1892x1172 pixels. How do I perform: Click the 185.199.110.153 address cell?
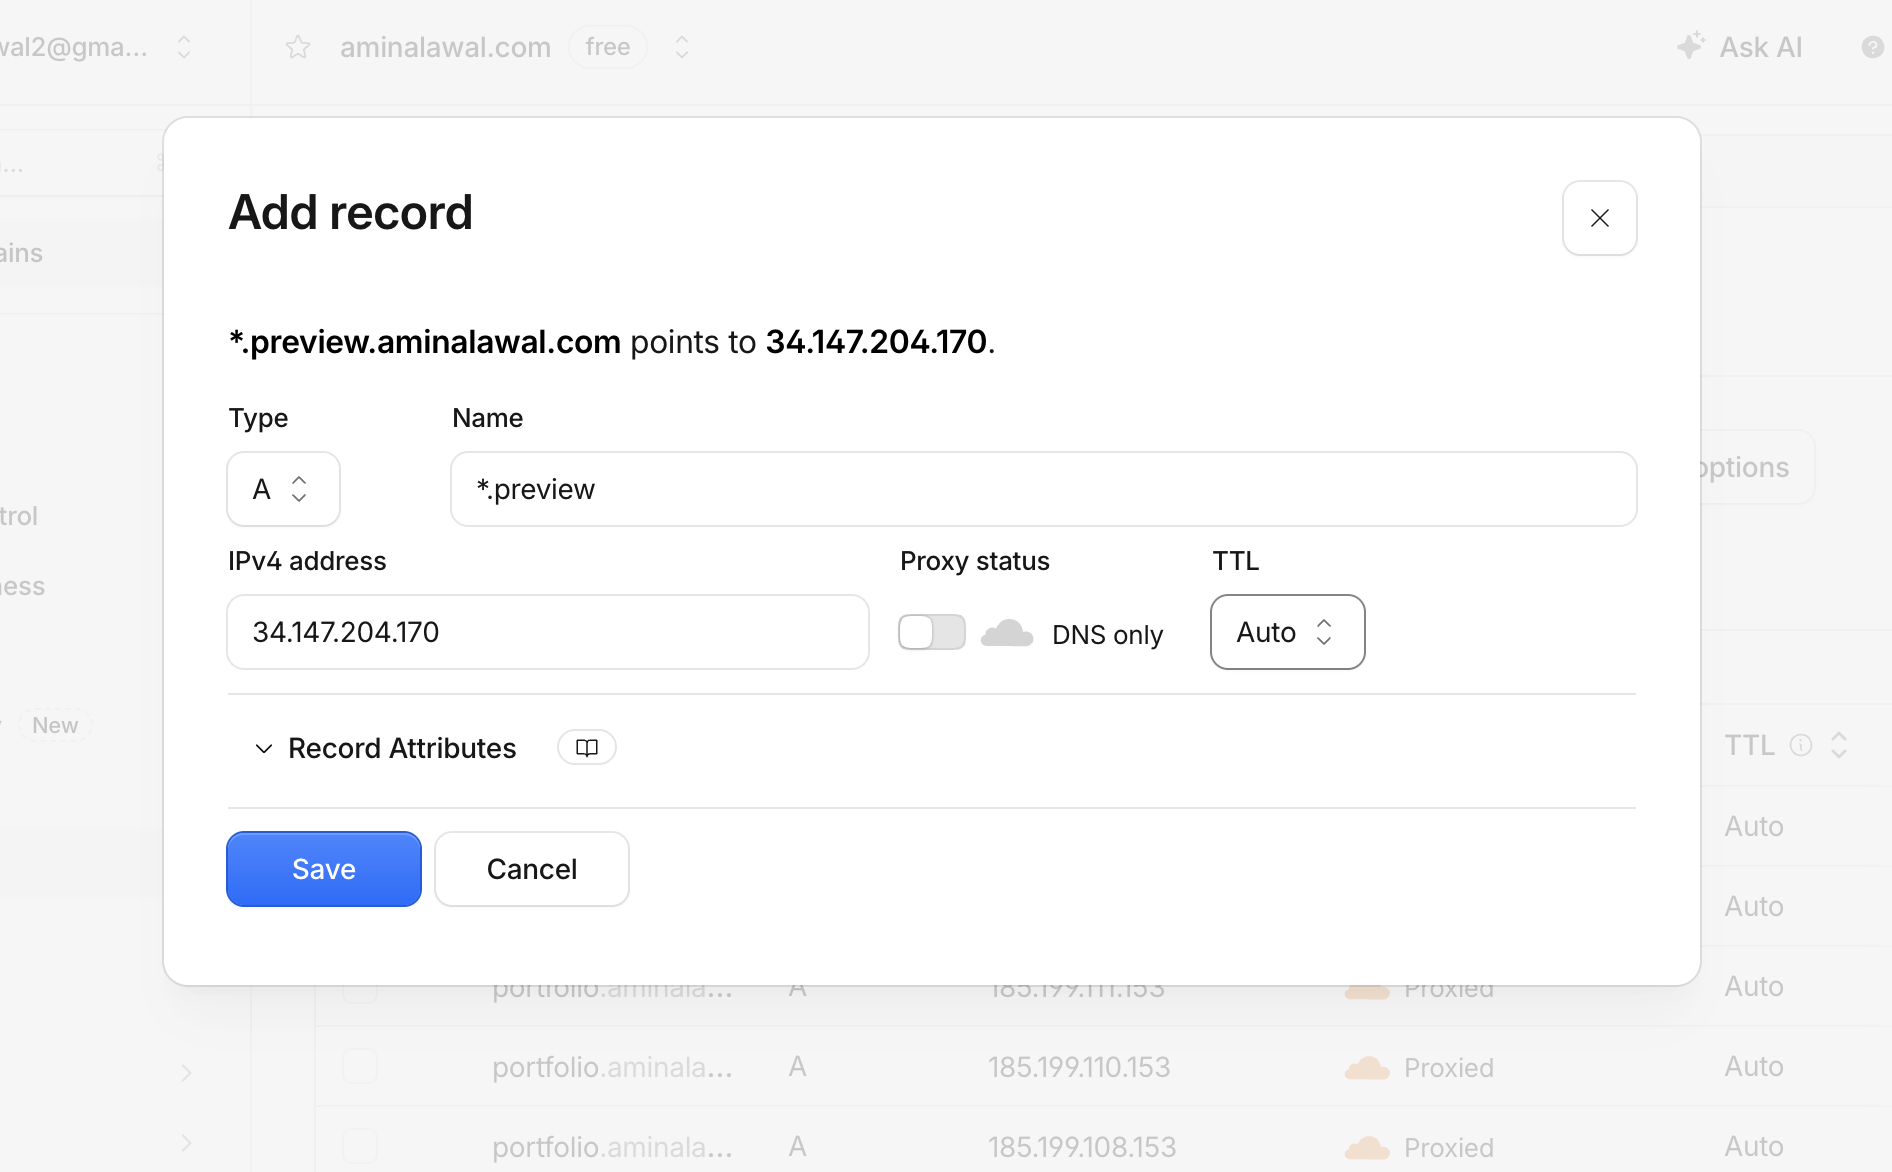click(1079, 1067)
